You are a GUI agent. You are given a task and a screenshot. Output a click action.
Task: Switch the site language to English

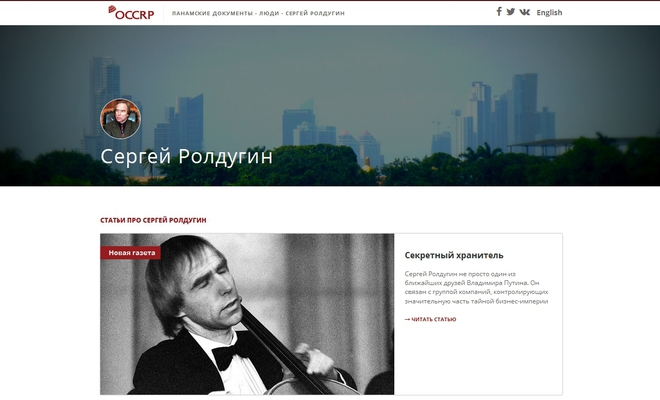tap(549, 13)
